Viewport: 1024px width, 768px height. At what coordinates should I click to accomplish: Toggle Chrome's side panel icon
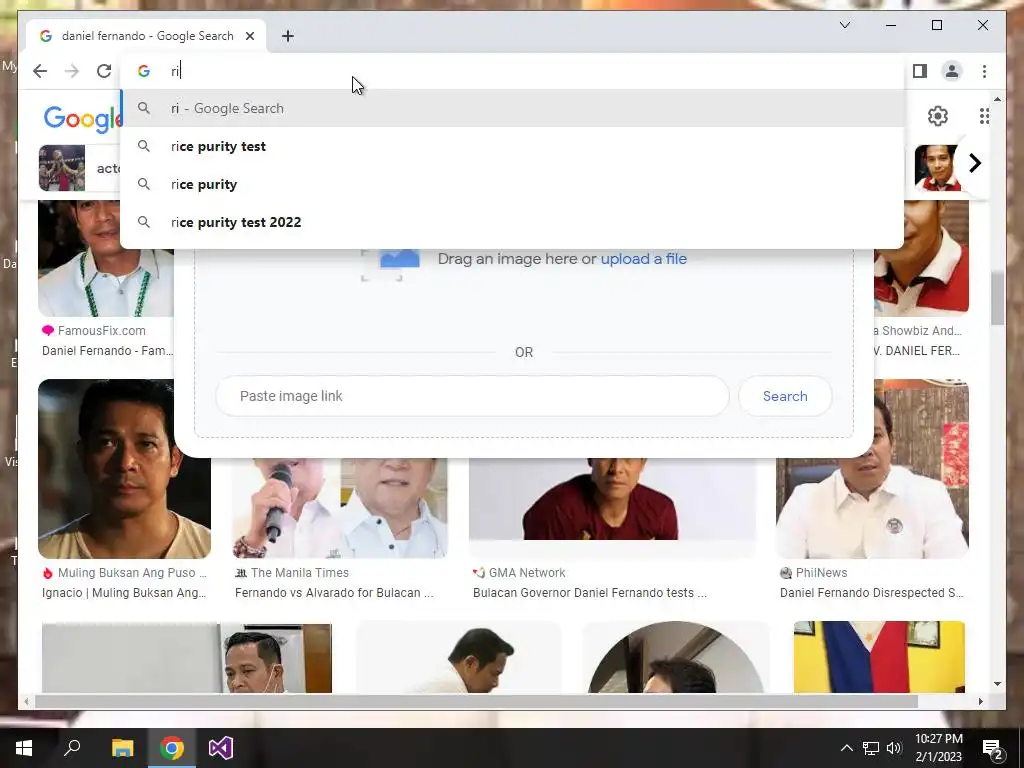pos(920,71)
